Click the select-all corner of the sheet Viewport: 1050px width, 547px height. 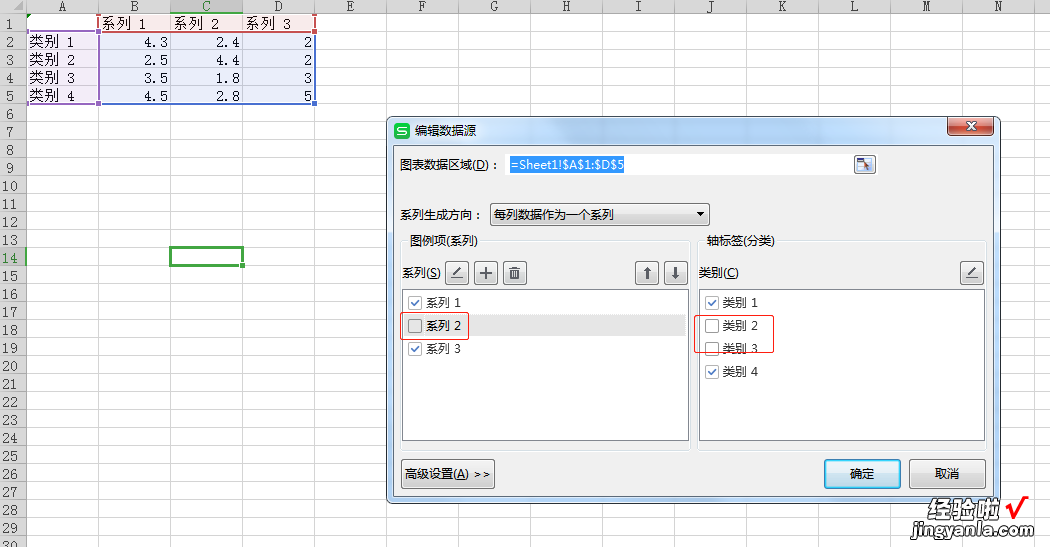13,7
